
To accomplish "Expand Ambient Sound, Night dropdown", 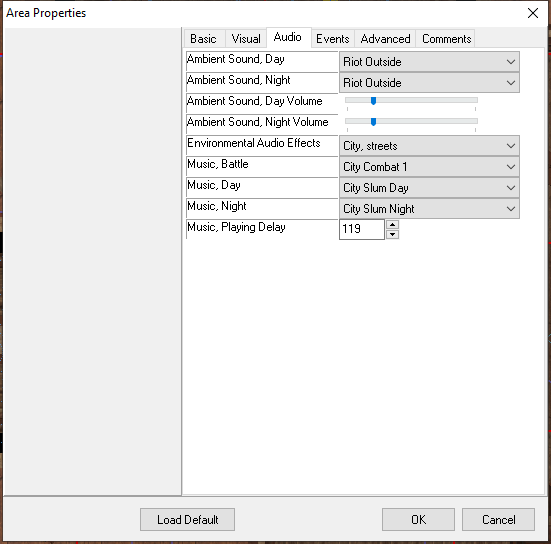I will [x=429, y=83].
